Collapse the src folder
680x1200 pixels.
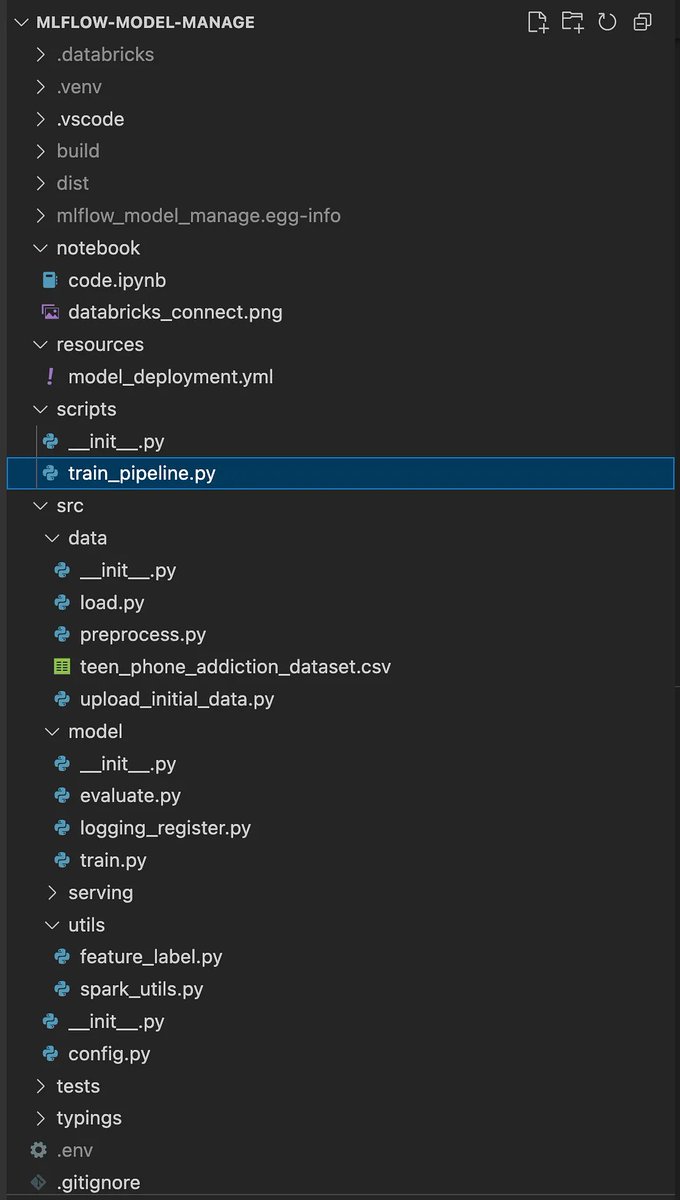click(x=40, y=506)
